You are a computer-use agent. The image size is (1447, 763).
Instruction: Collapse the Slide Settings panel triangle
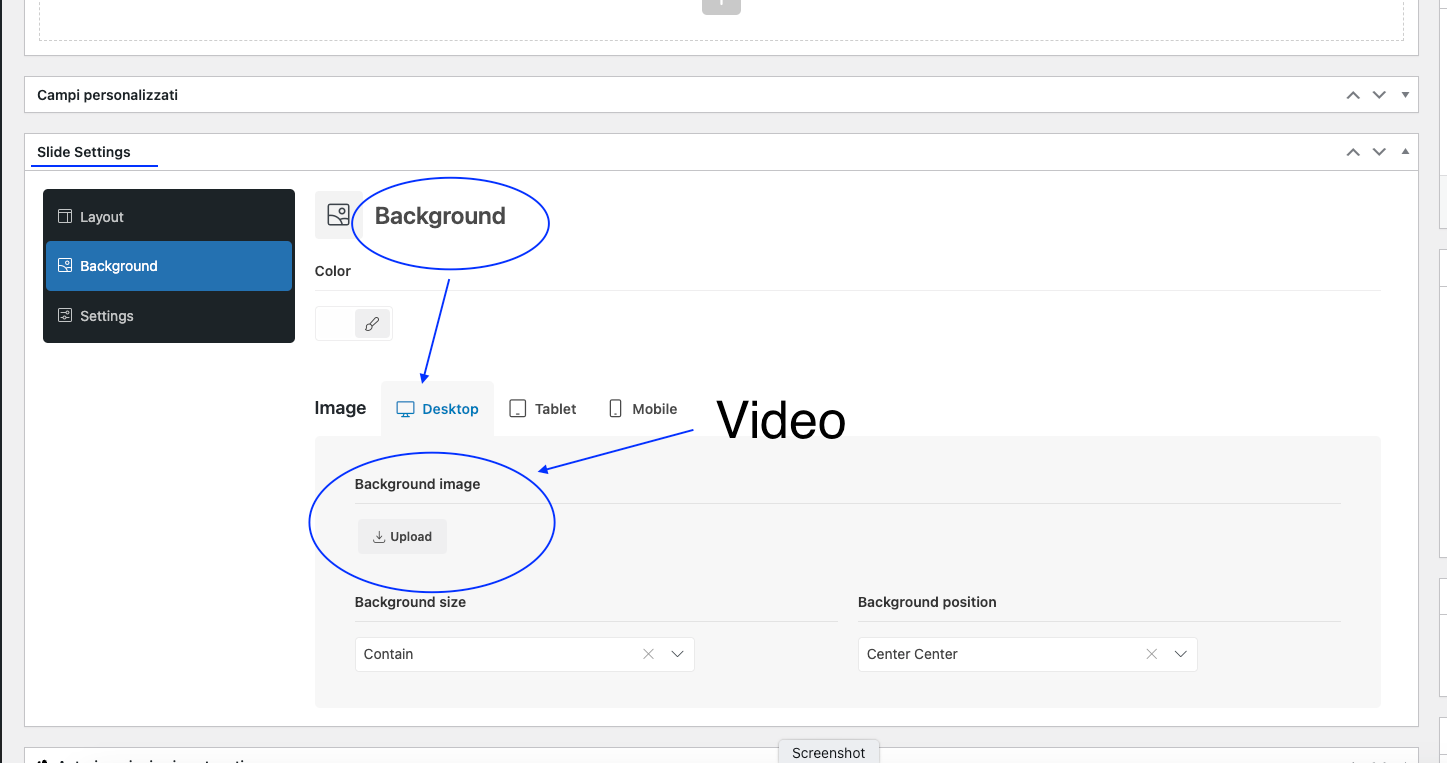click(x=1405, y=152)
